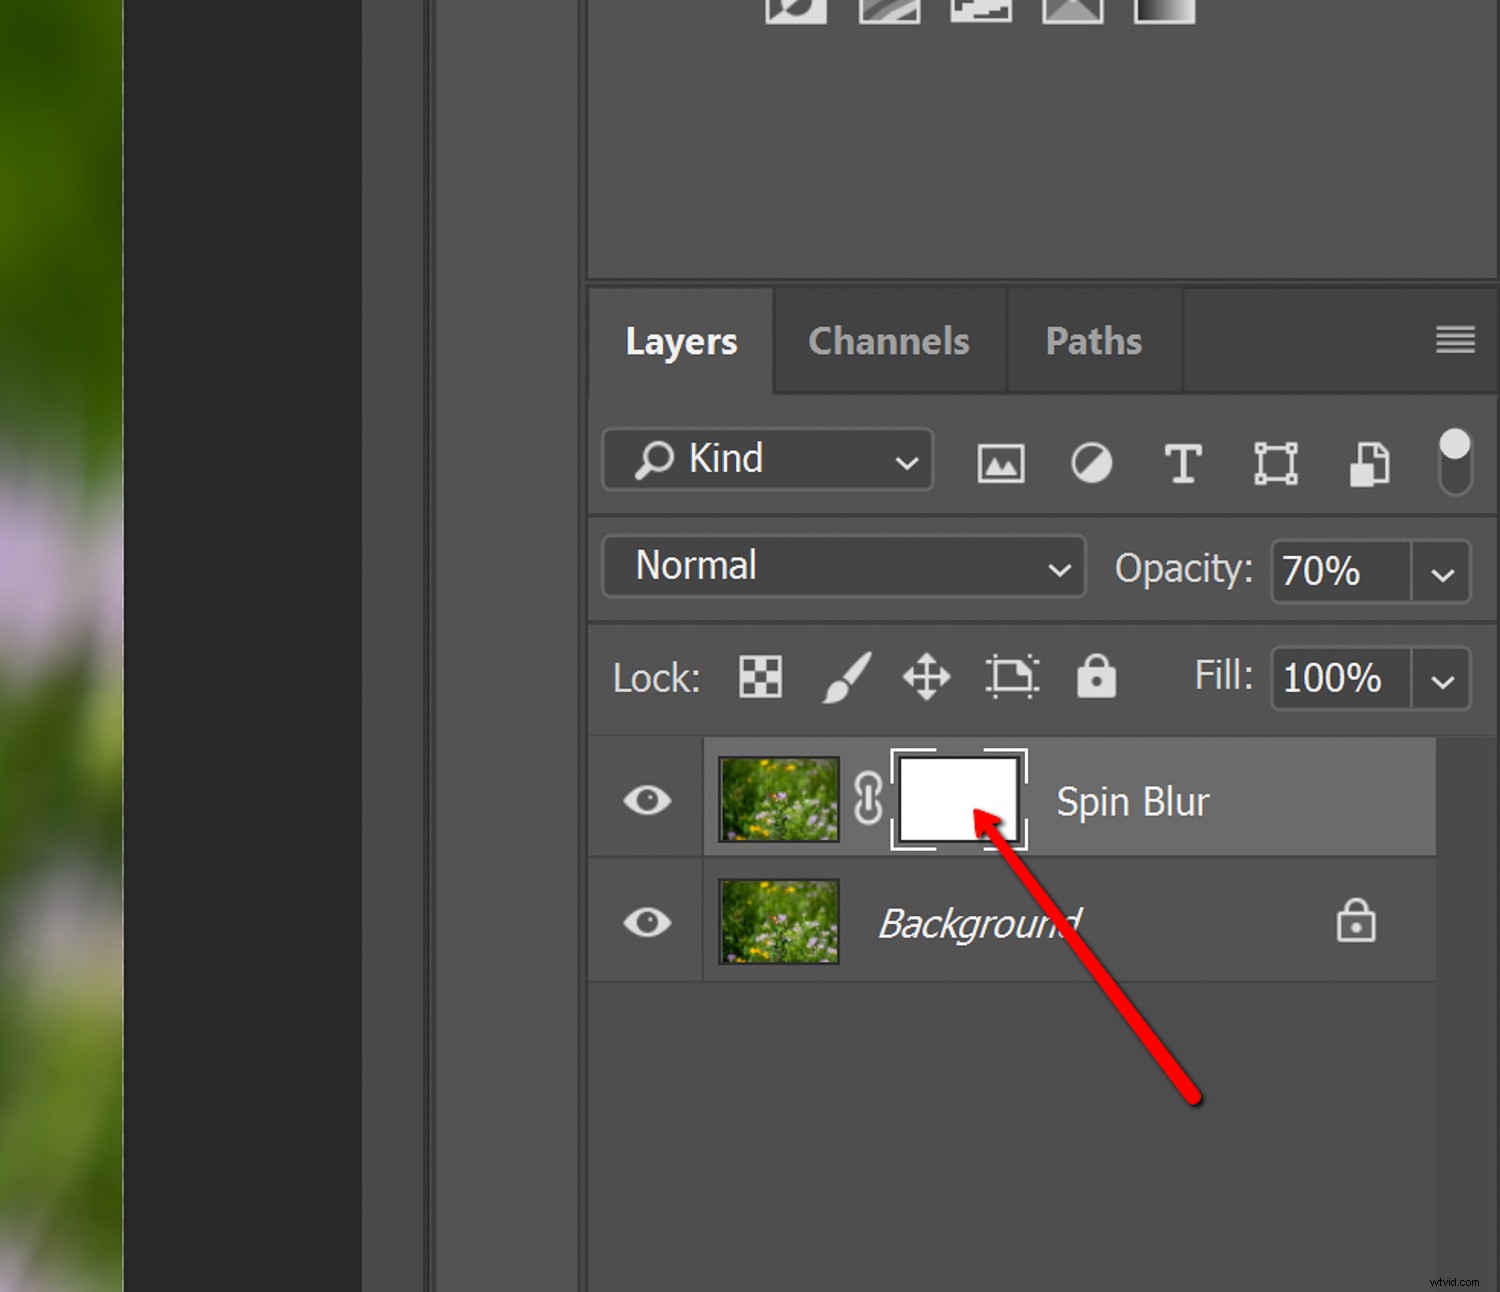This screenshot has height=1292, width=1500.
Task: Switch to the Paths tab
Action: [x=1093, y=341]
